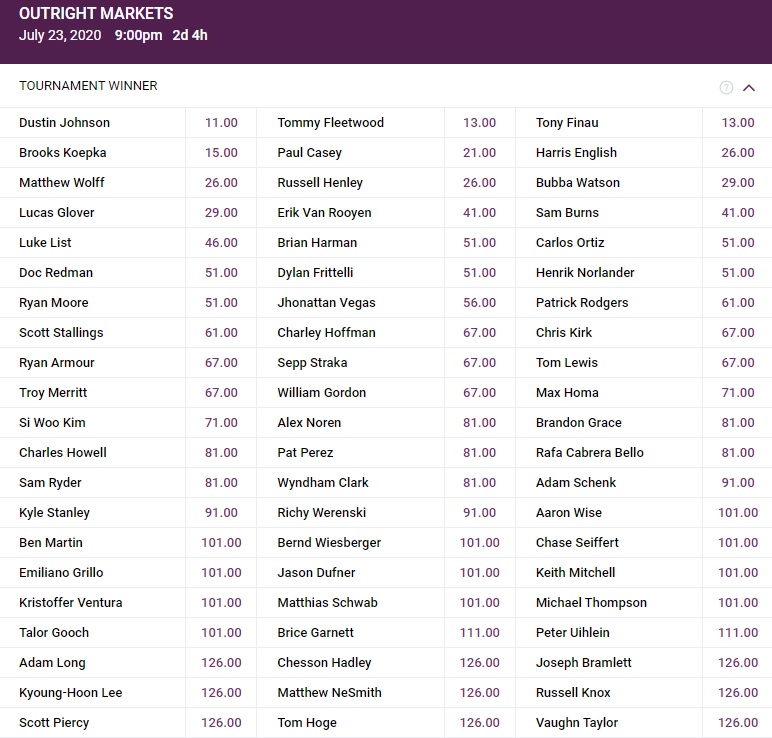Select Sepp Straka odds 67.00
The width and height of the screenshot is (772, 738).
coord(480,363)
